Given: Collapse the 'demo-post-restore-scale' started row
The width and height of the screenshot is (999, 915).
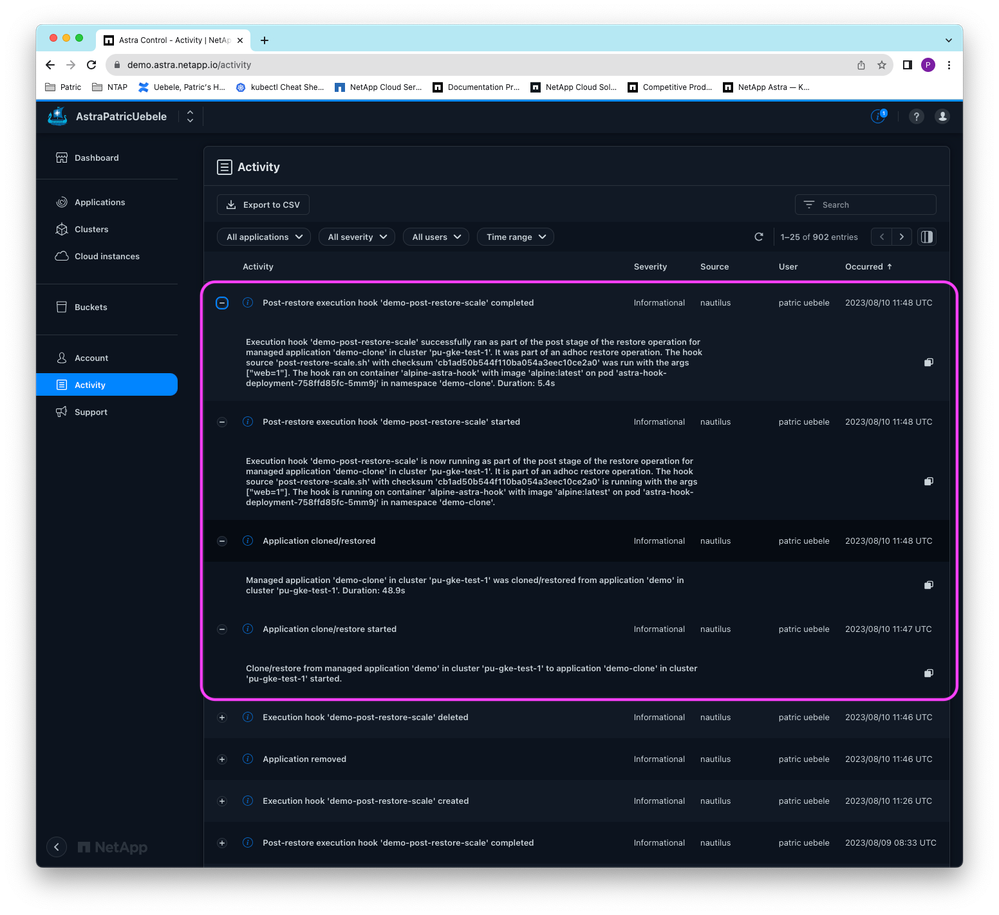Looking at the screenshot, I should click(222, 422).
